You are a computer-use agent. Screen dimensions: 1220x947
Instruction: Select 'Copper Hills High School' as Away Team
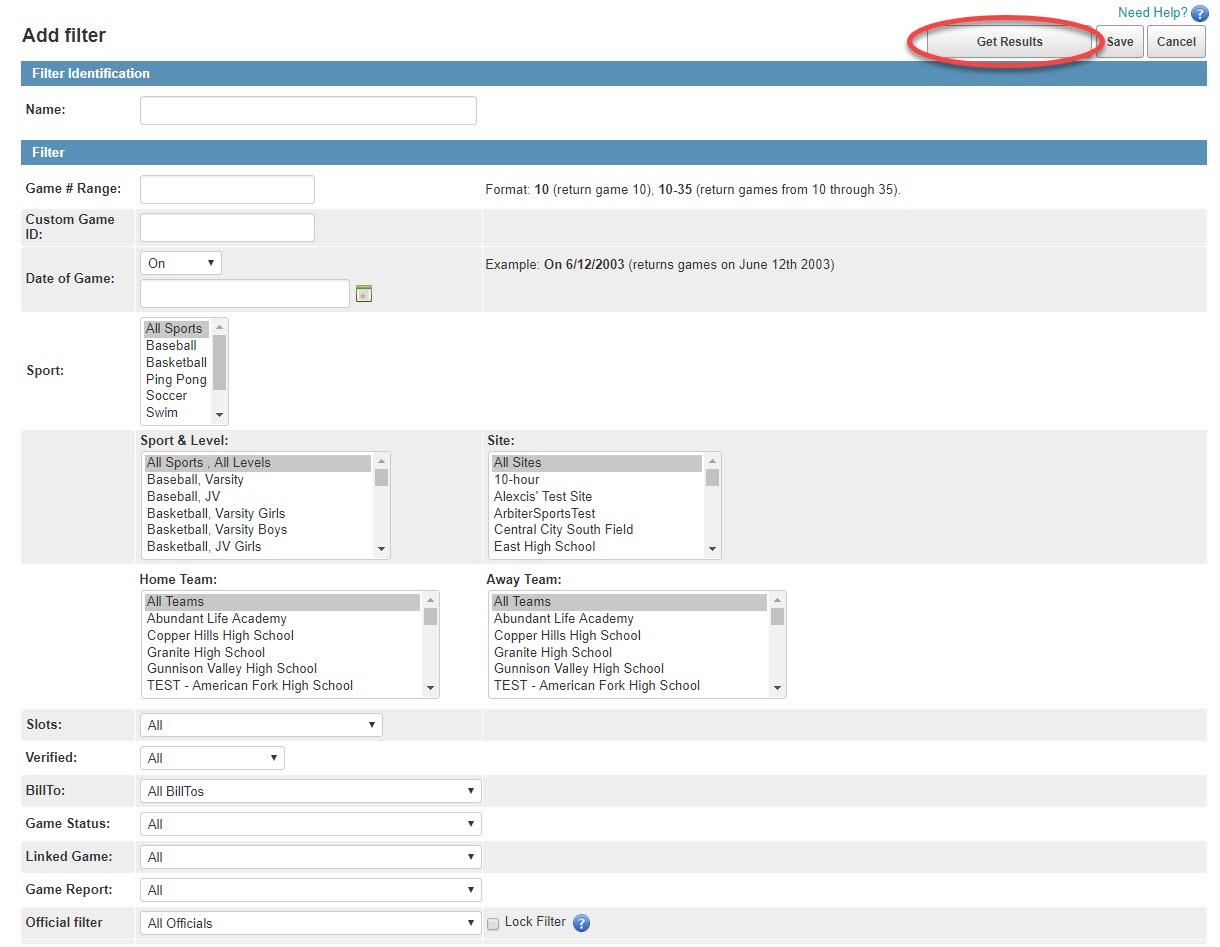coord(629,635)
